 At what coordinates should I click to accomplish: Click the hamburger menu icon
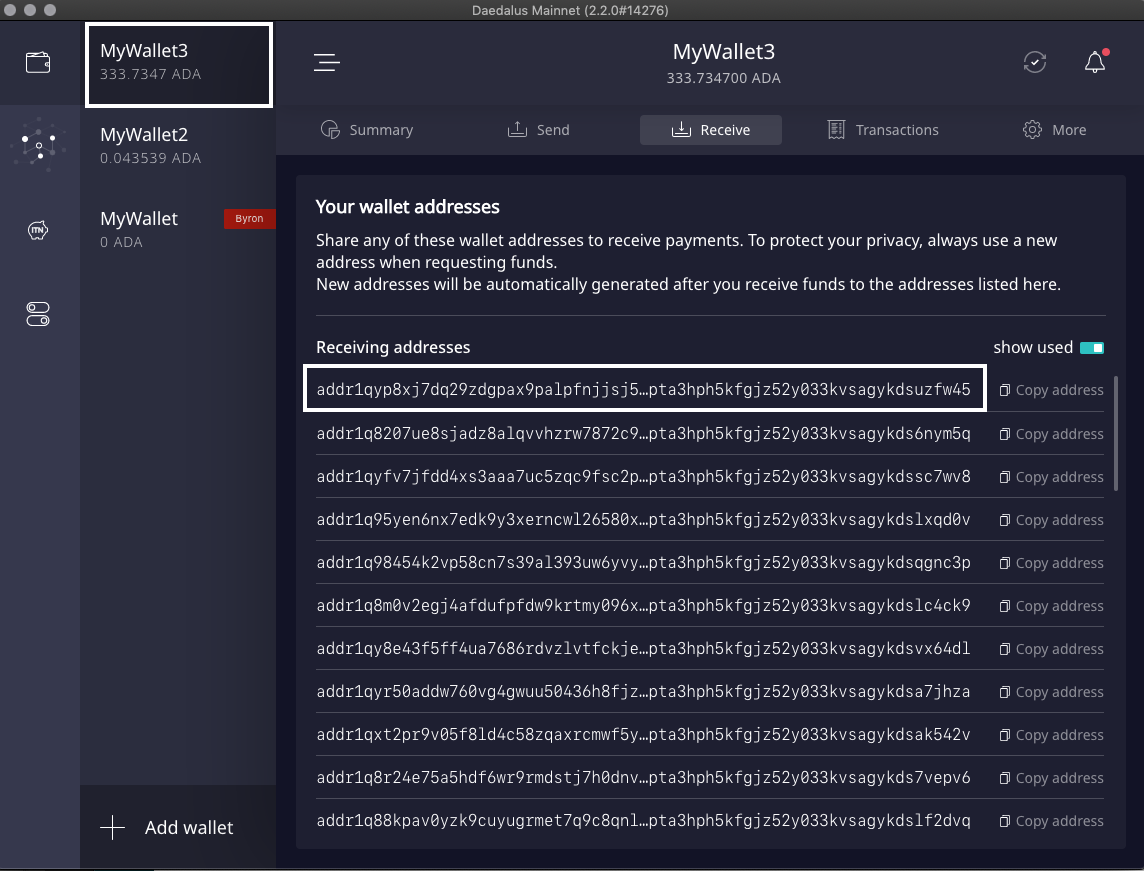[x=326, y=63]
